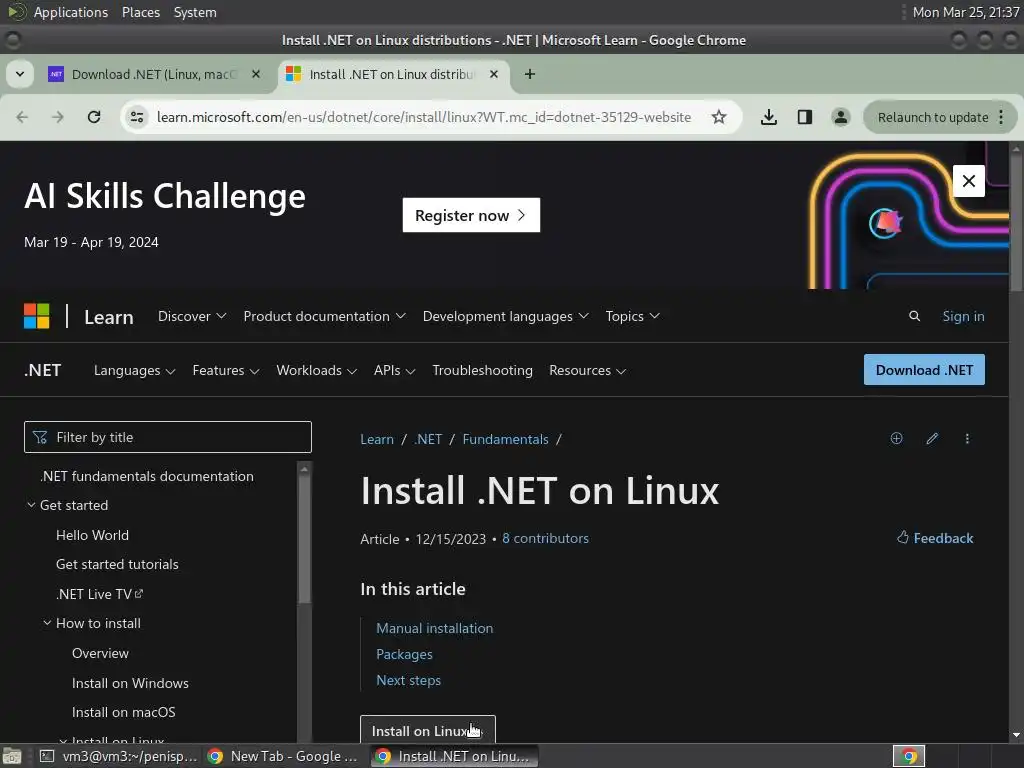Viewport: 1024px width, 768px height.
Task: Click the browser back arrow
Action: click(x=22, y=117)
